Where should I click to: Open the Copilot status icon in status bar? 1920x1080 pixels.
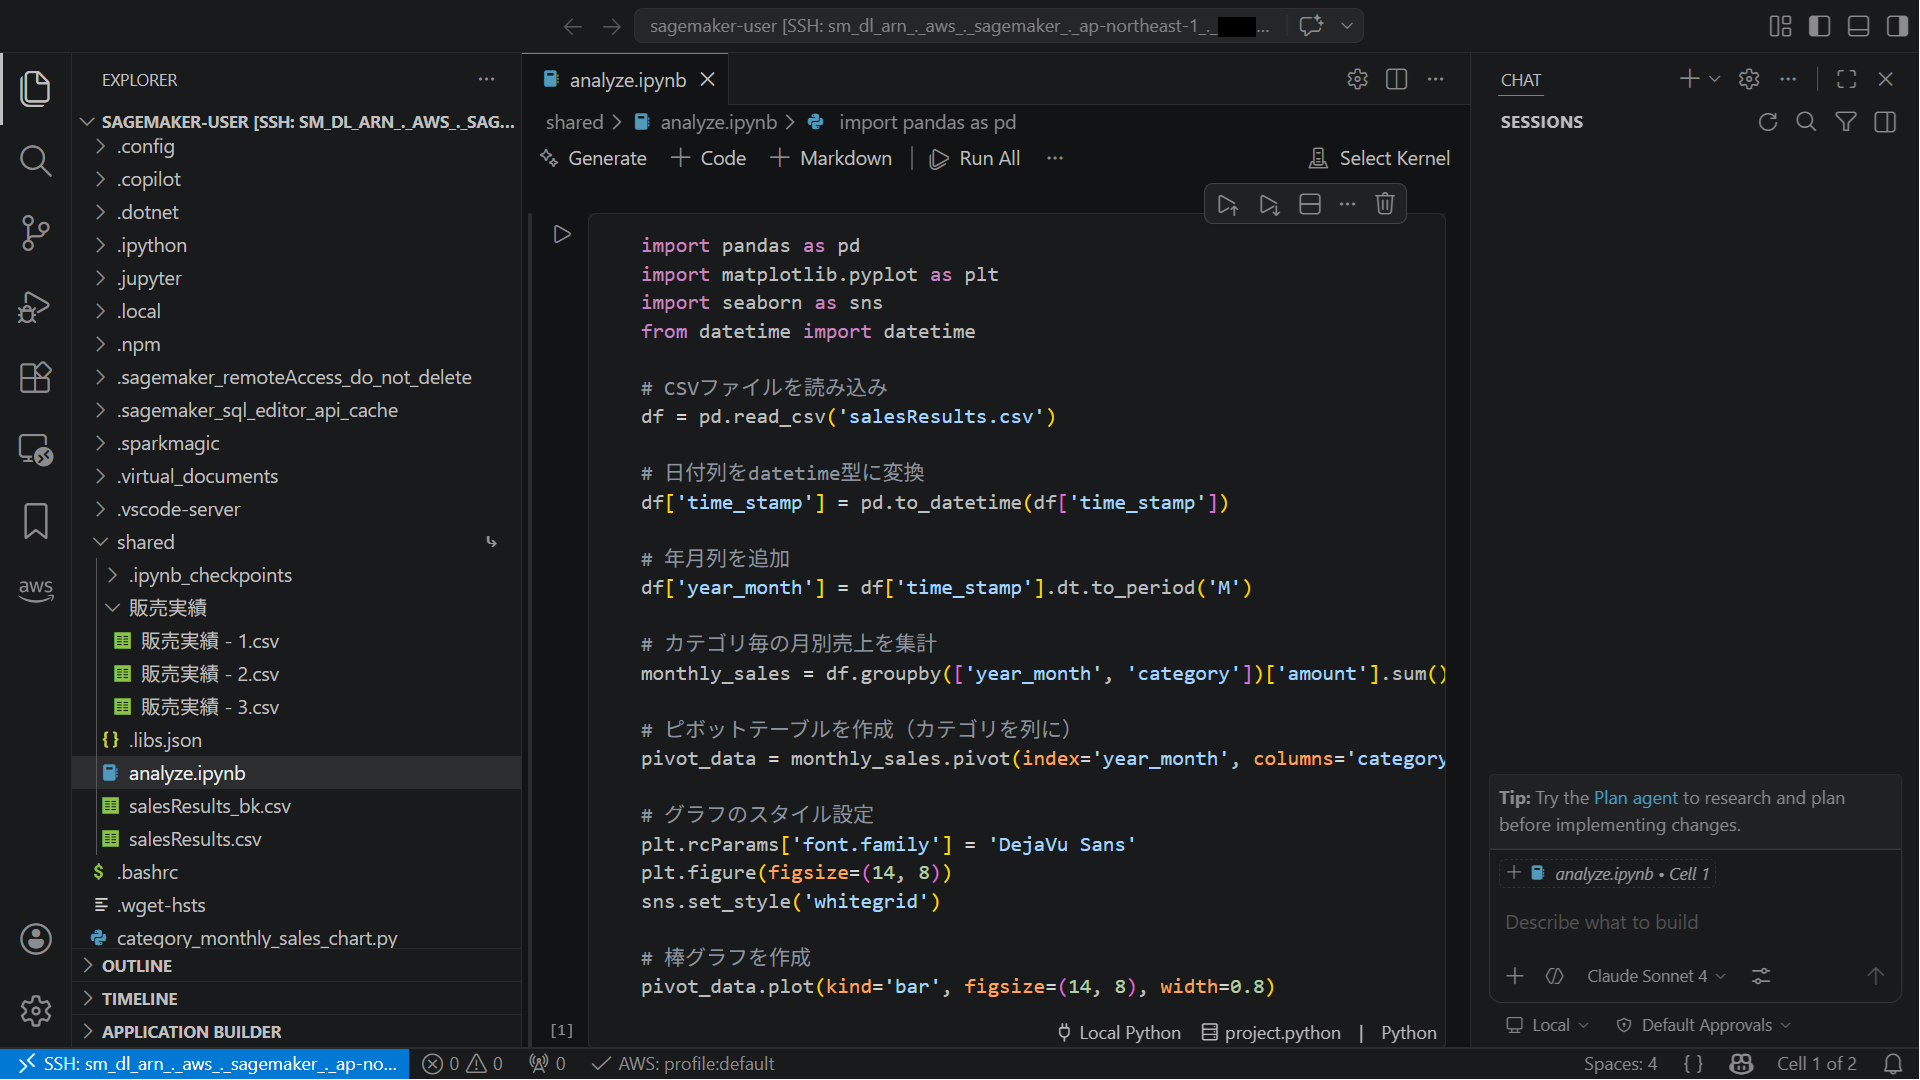coord(1741,1064)
